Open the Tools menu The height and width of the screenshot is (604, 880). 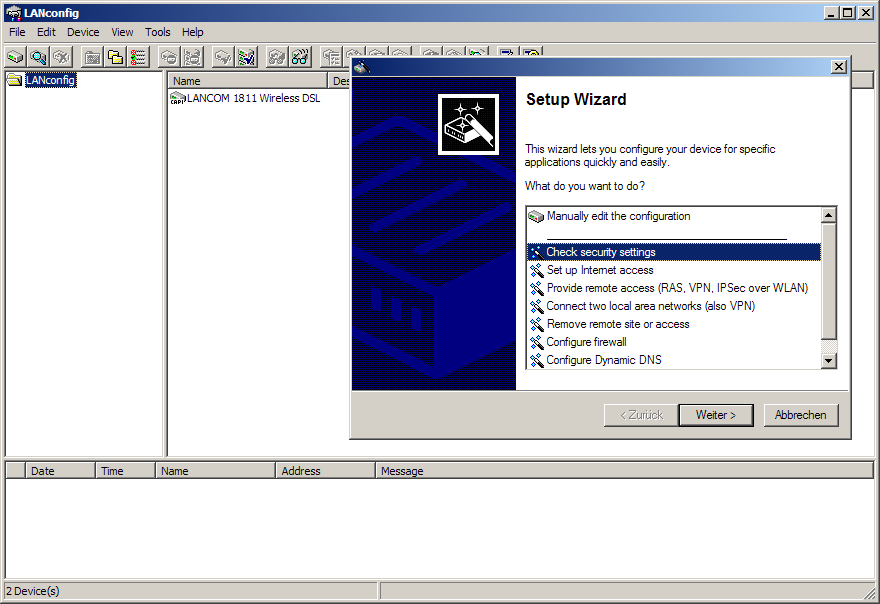tap(158, 32)
